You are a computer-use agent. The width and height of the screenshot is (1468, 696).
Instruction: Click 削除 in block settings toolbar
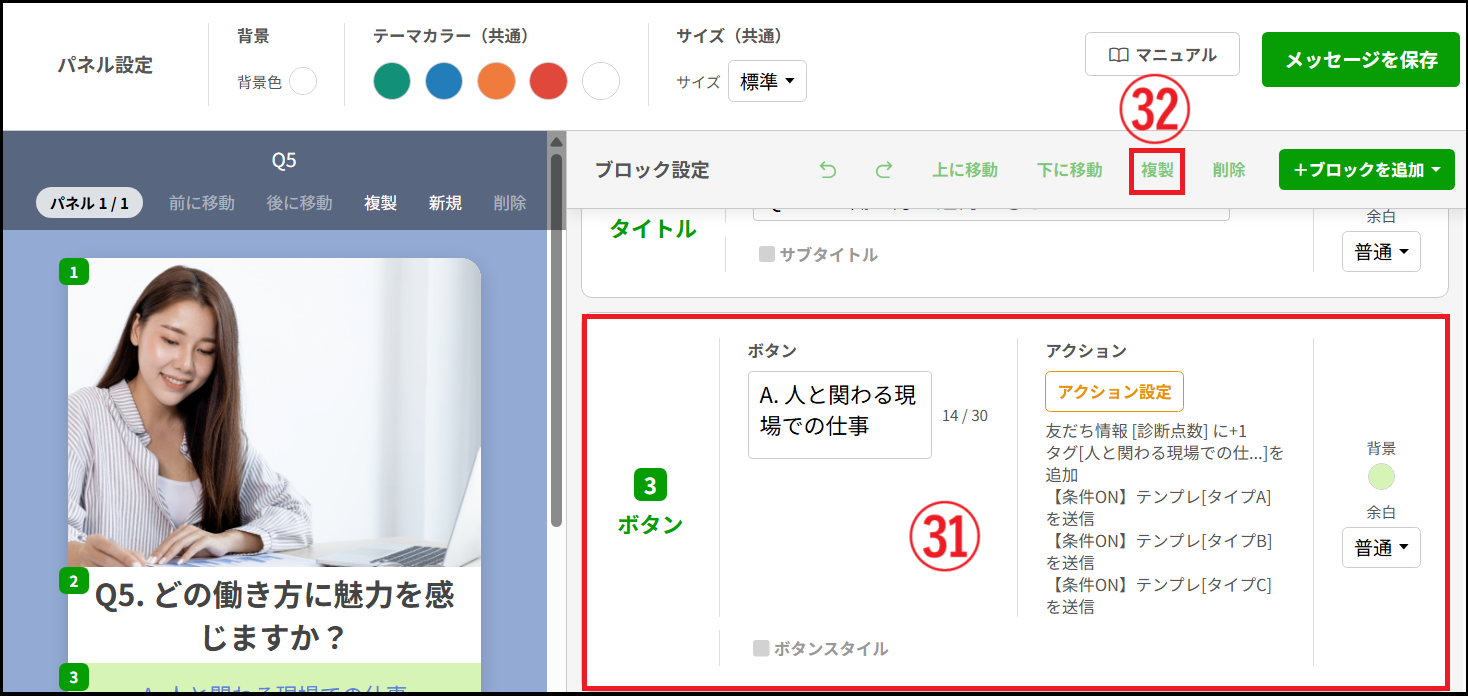coord(1229,170)
